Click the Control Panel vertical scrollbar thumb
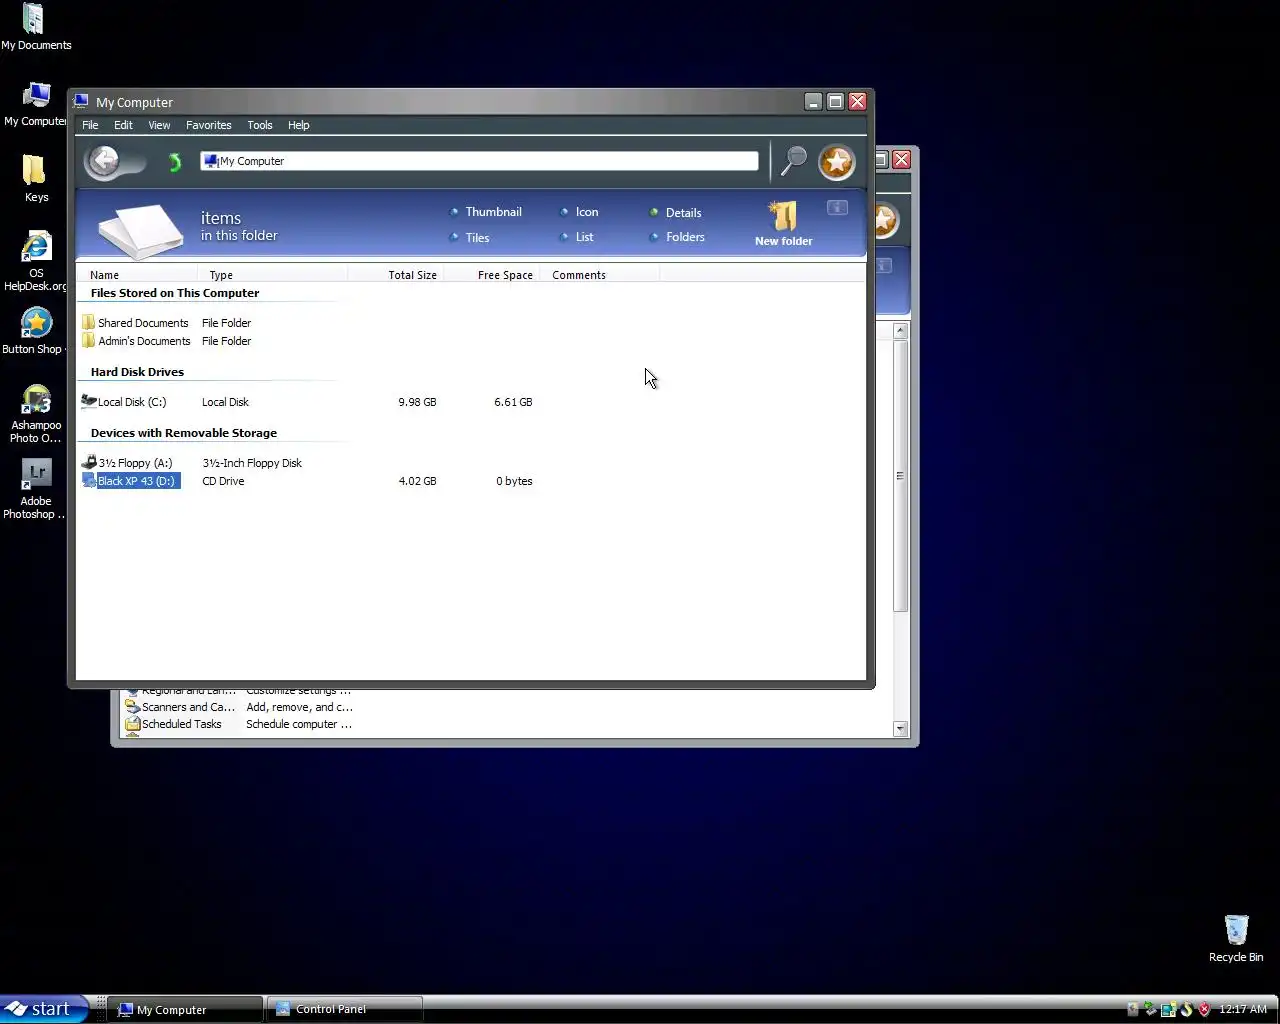This screenshot has width=1280, height=1024. (x=900, y=476)
